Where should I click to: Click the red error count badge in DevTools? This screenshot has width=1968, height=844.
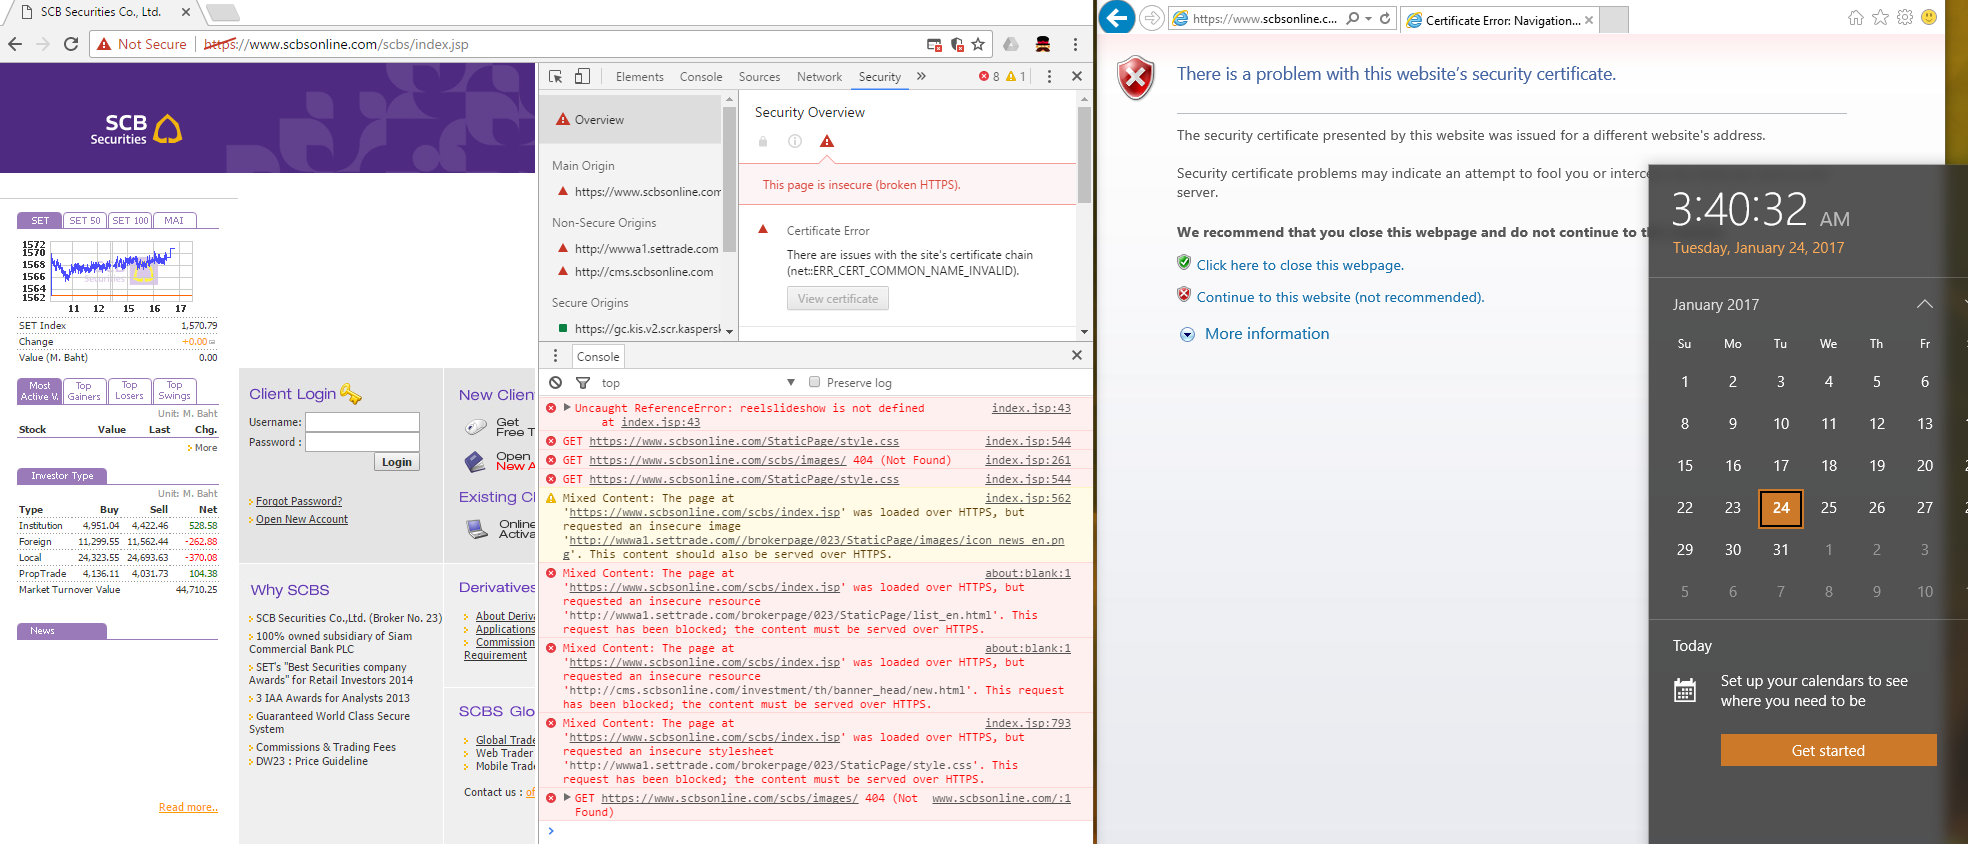point(989,76)
